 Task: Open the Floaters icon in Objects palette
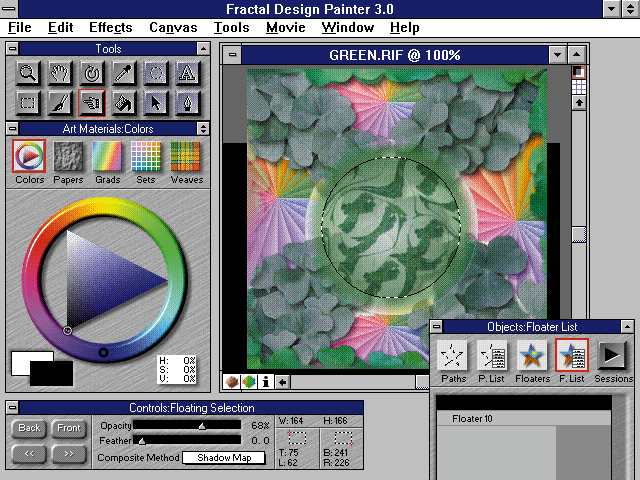(531, 356)
